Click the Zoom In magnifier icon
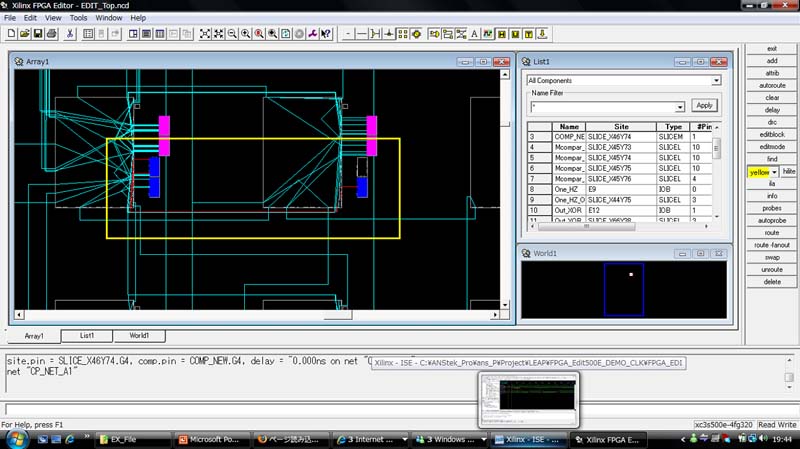800x449 pixels. 246,34
